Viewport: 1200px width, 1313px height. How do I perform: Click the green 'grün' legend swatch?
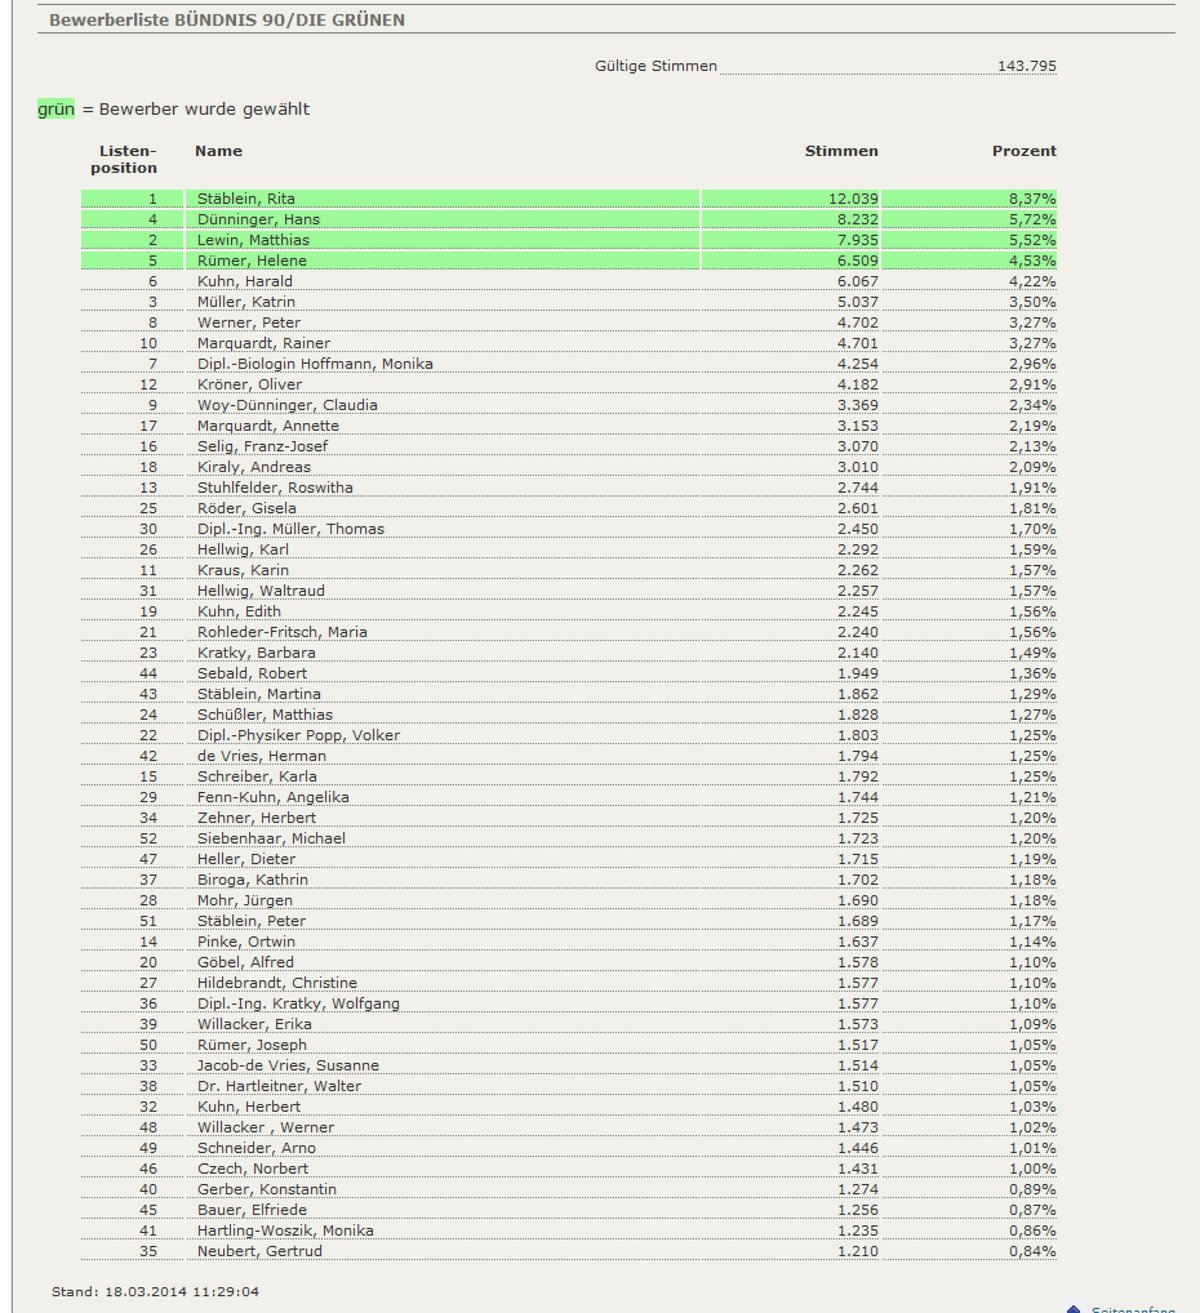56,109
